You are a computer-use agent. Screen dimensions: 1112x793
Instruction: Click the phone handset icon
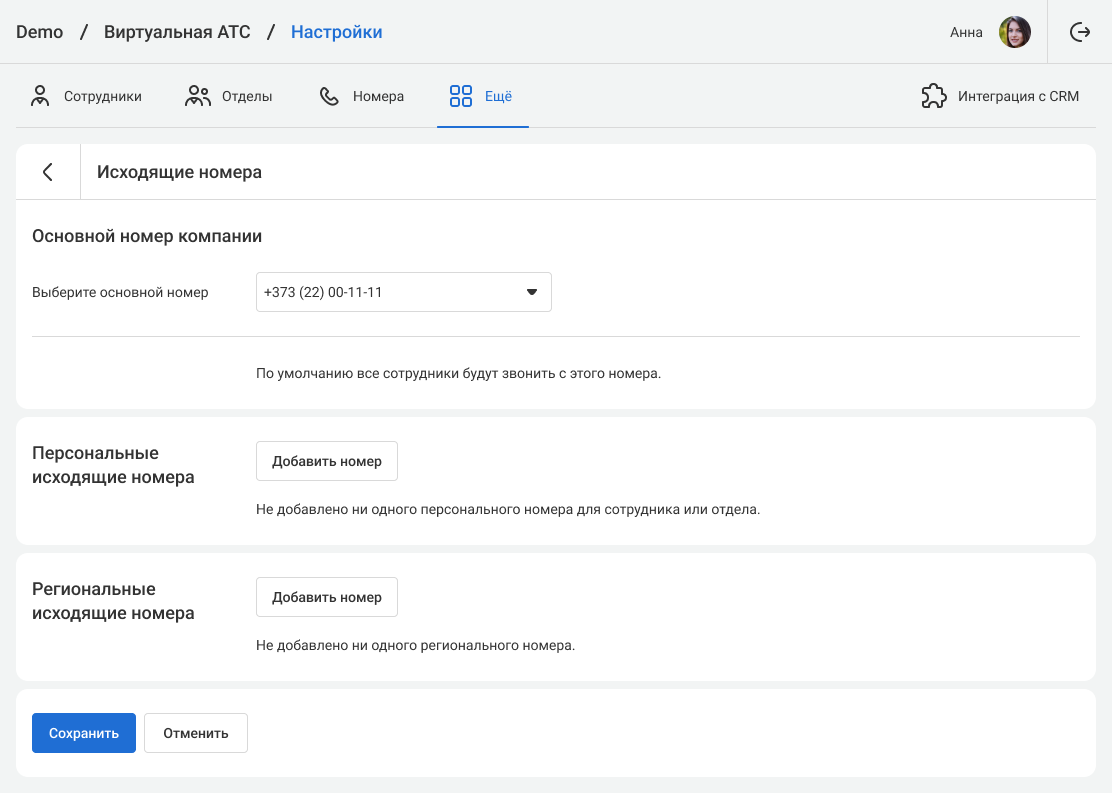click(329, 96)
